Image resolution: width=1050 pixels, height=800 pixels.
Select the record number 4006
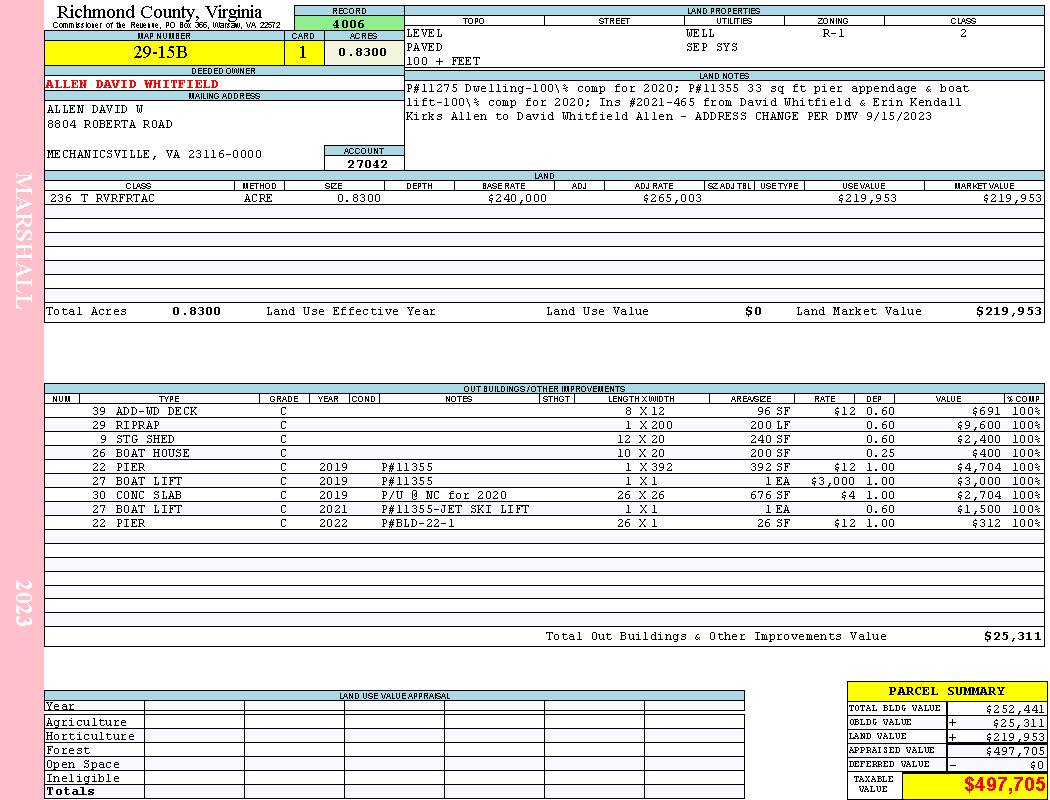tap(349, 24)
